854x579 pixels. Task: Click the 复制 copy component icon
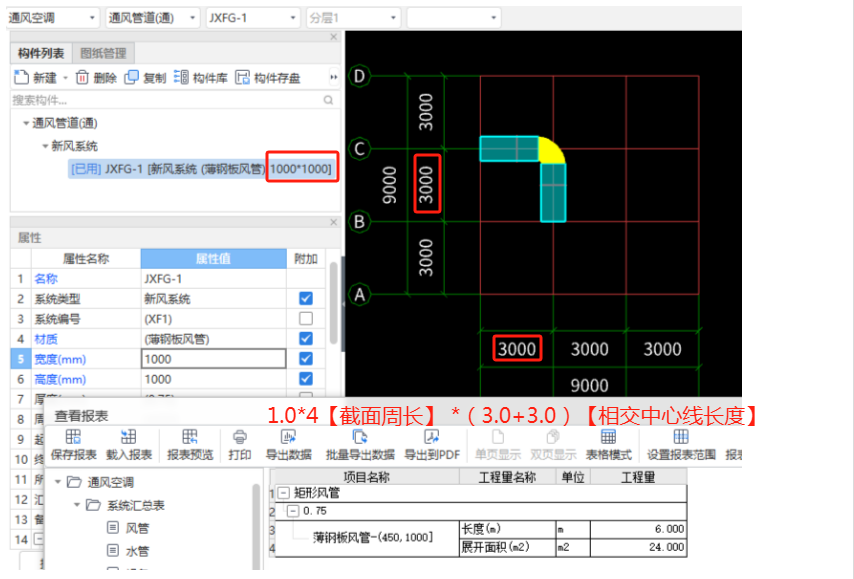click(131, 77)
